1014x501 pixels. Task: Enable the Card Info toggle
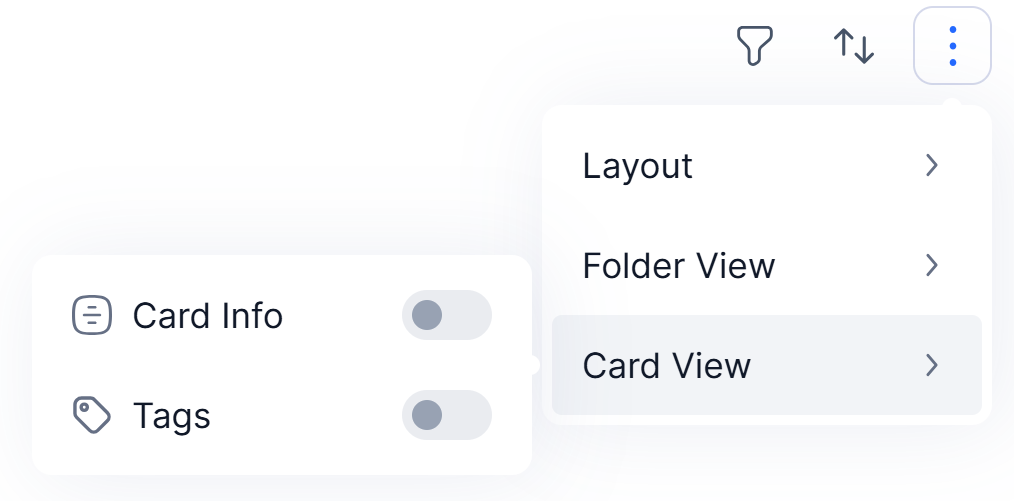pos(447,315)
